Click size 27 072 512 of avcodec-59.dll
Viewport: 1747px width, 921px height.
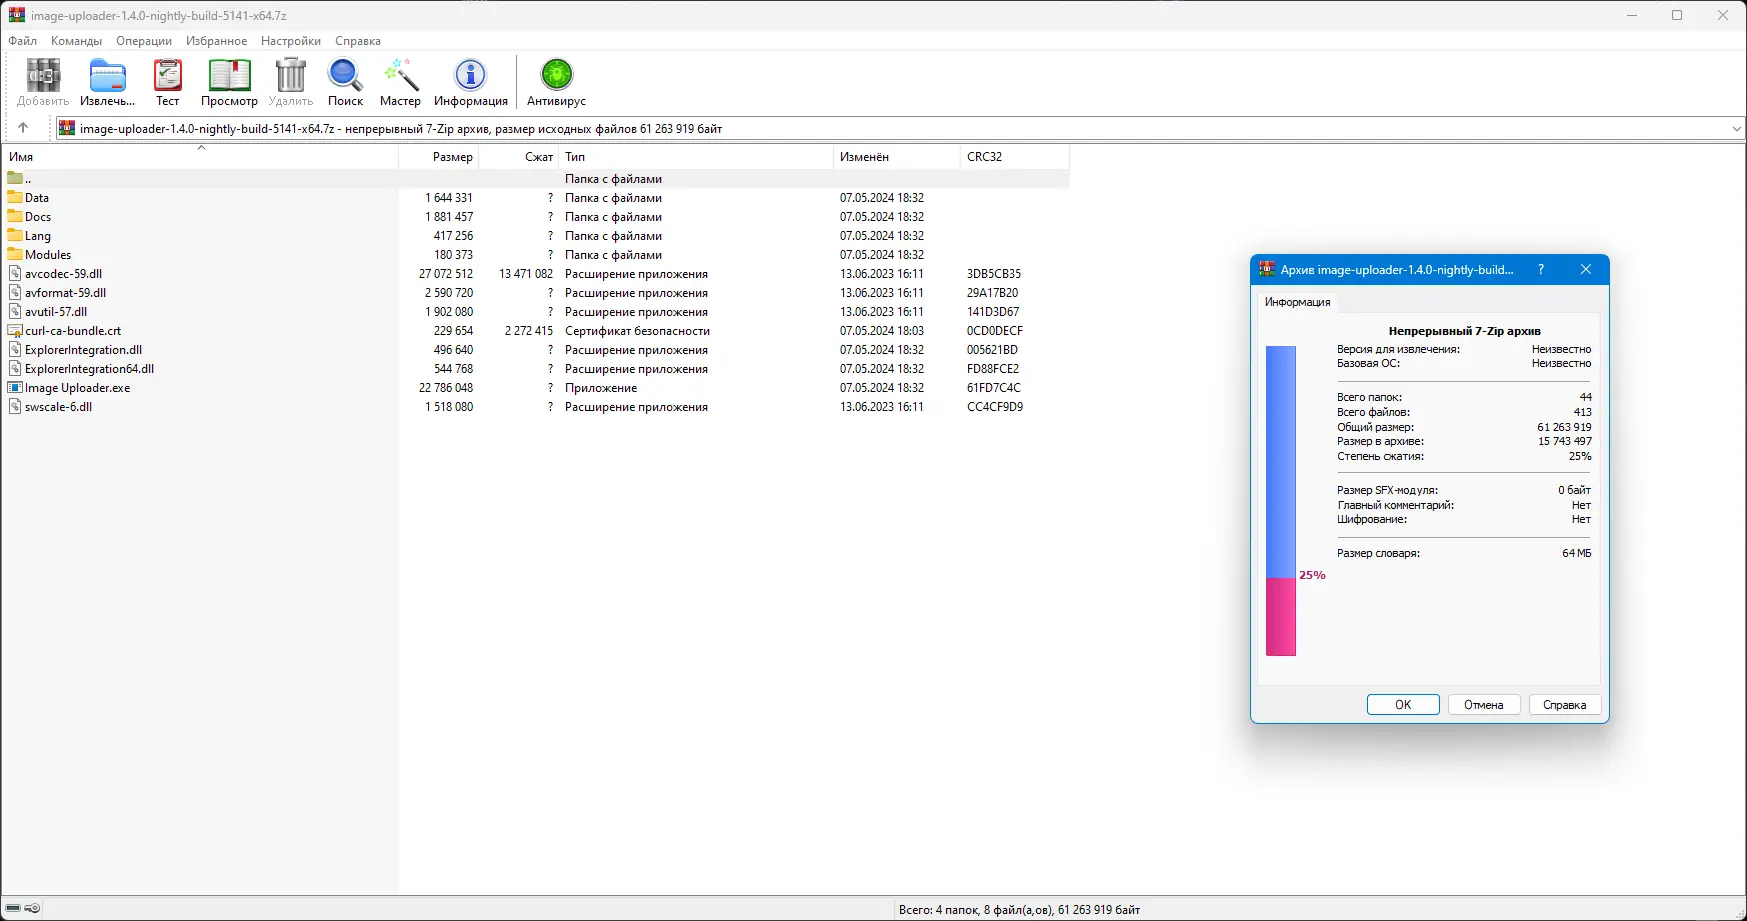tap(446, 273)
